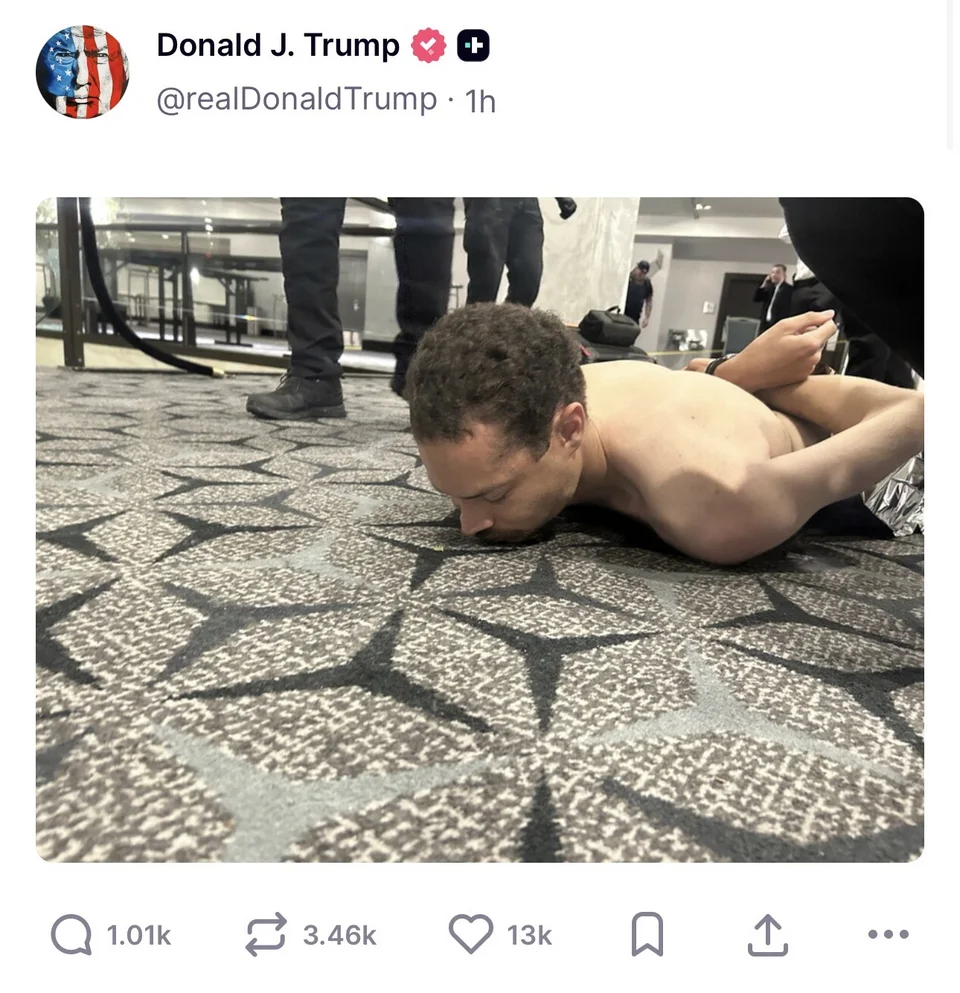Upload or share via the arrow-up icon
Screen dimensions: 960x993
767,934
